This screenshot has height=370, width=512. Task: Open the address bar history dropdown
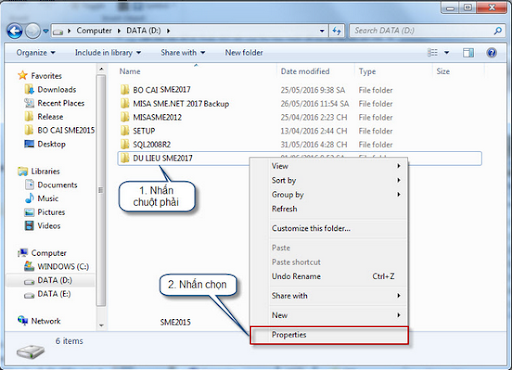click(322, 31)
